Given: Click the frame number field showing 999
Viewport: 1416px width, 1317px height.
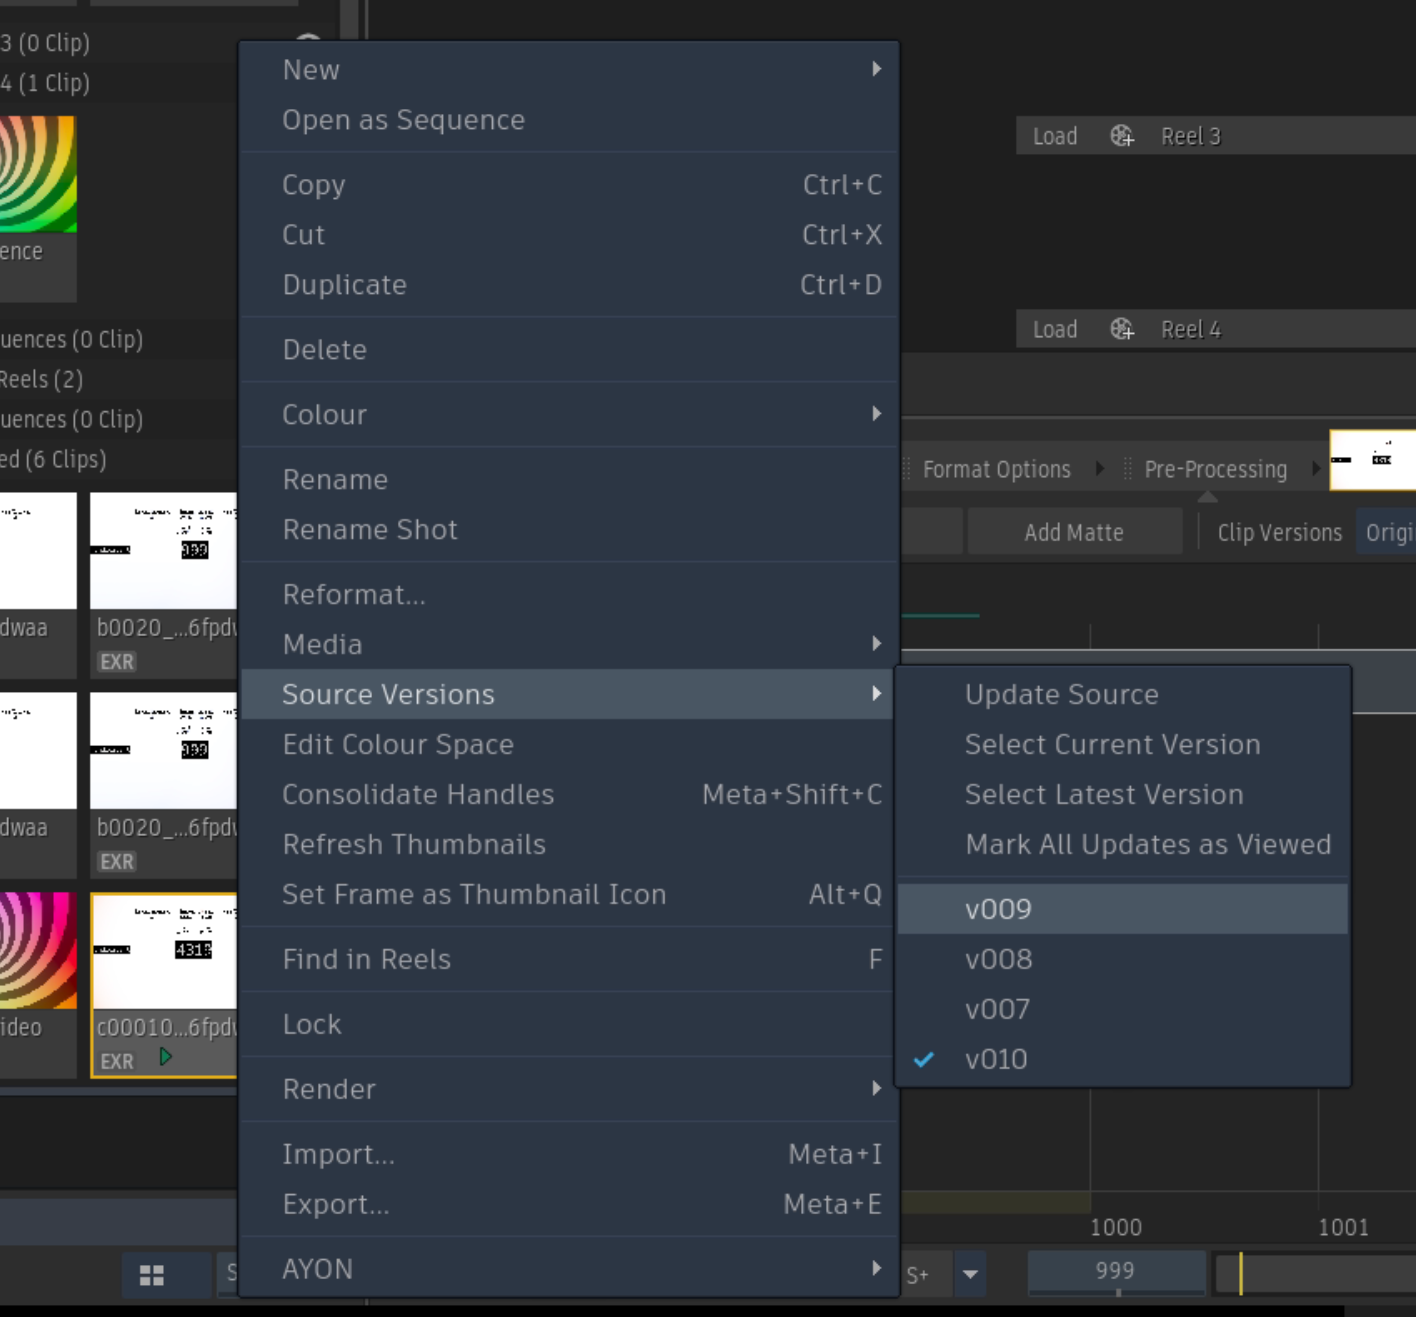Looking at the screenshot, I should [x=1116, y=1272].
